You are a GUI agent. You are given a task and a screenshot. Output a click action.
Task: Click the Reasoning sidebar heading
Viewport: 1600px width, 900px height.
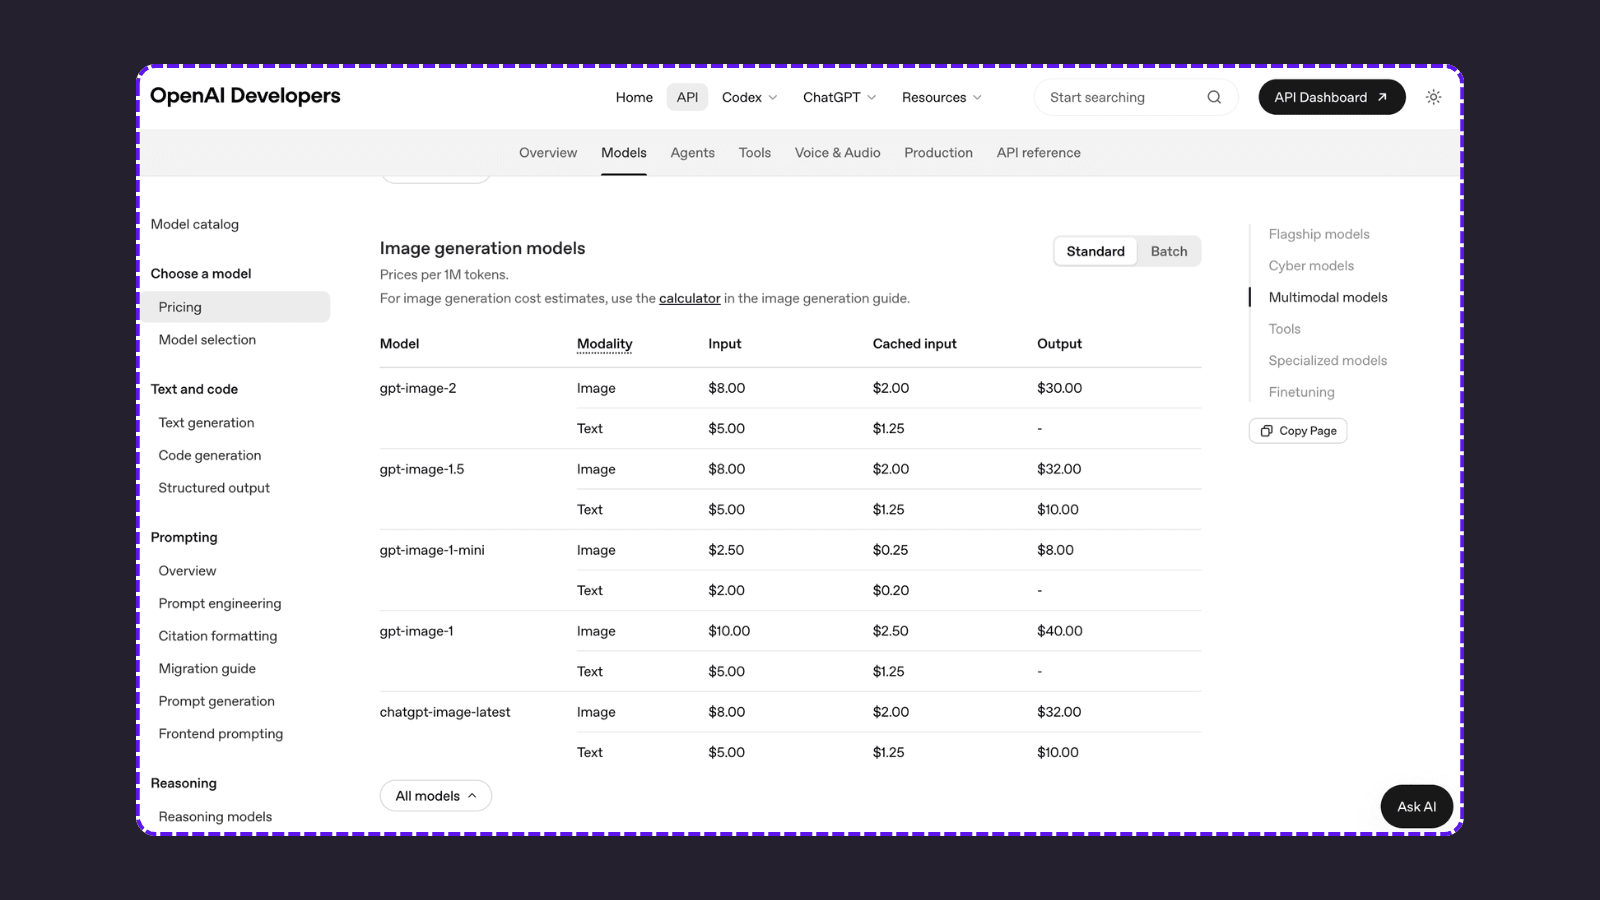[184, 783]
